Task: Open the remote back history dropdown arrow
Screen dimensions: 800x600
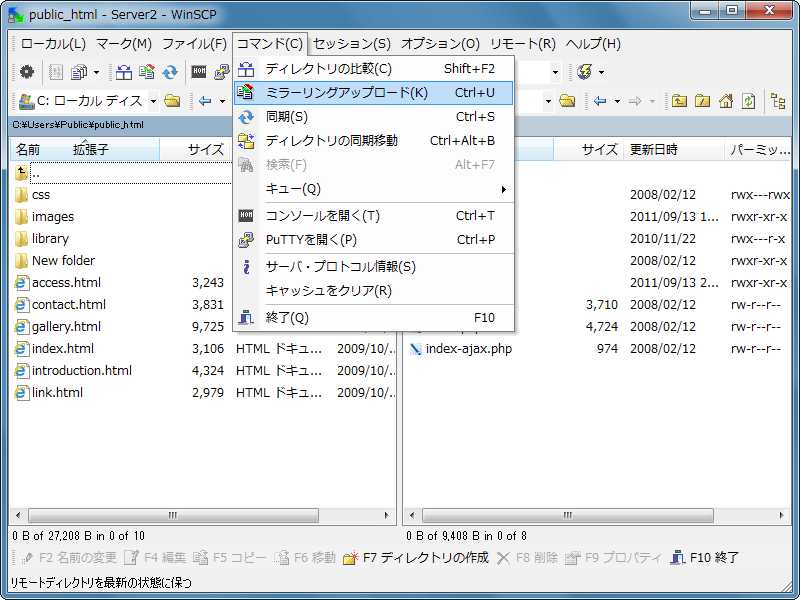Action: tap(617, 101)
